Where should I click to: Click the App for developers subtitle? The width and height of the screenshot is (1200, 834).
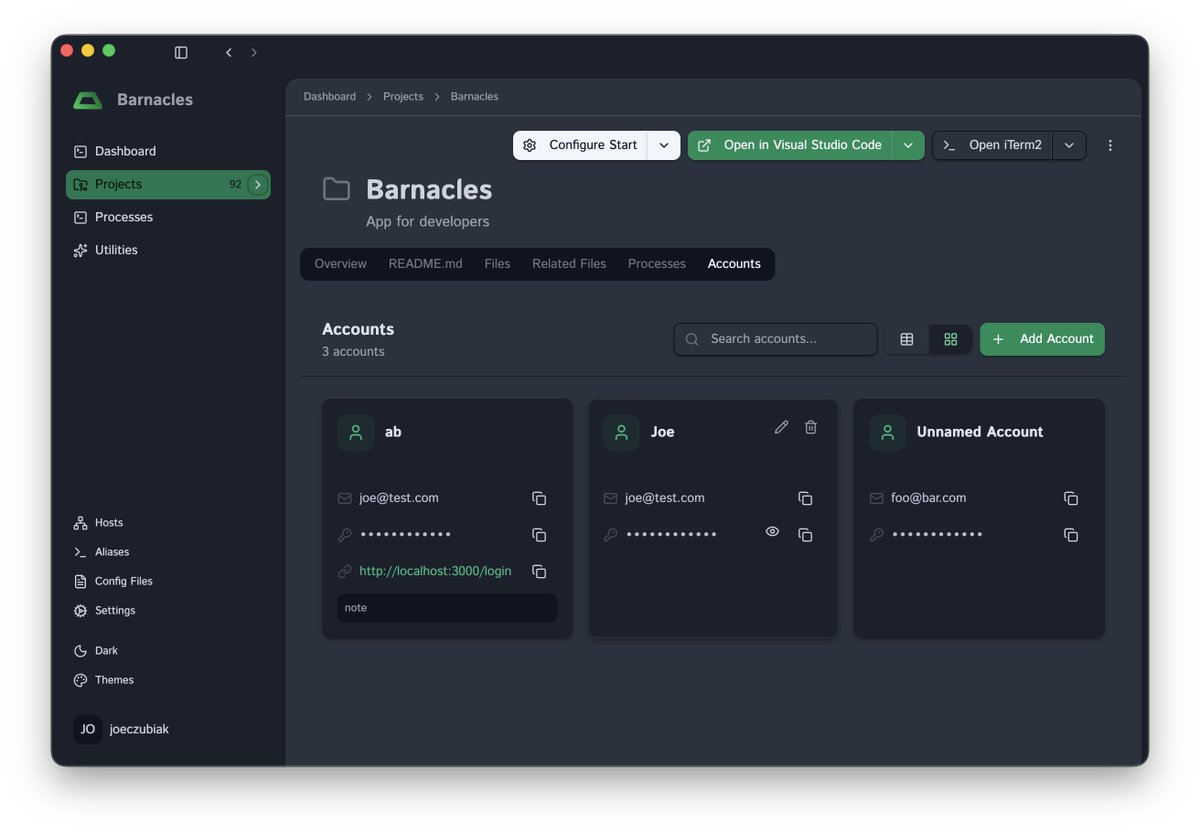(428, 221)
